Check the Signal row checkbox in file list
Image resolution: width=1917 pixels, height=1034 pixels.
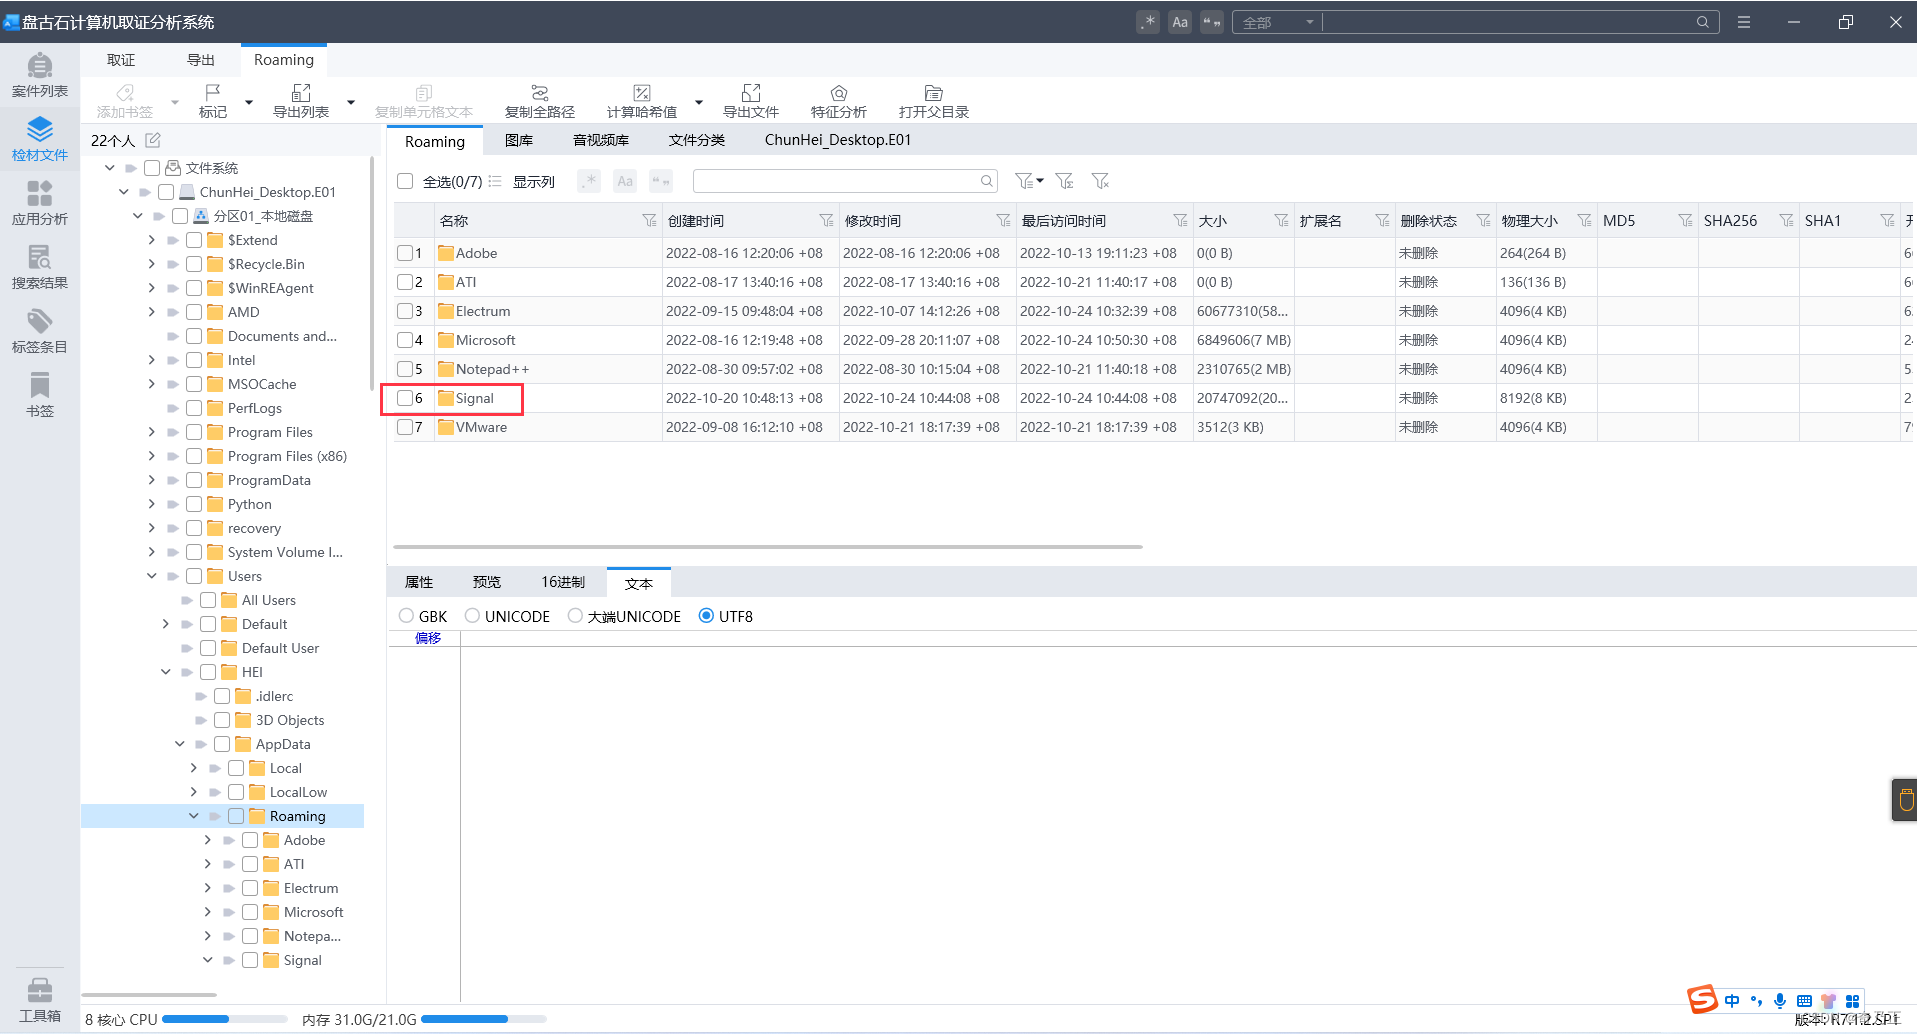[405, 398]
